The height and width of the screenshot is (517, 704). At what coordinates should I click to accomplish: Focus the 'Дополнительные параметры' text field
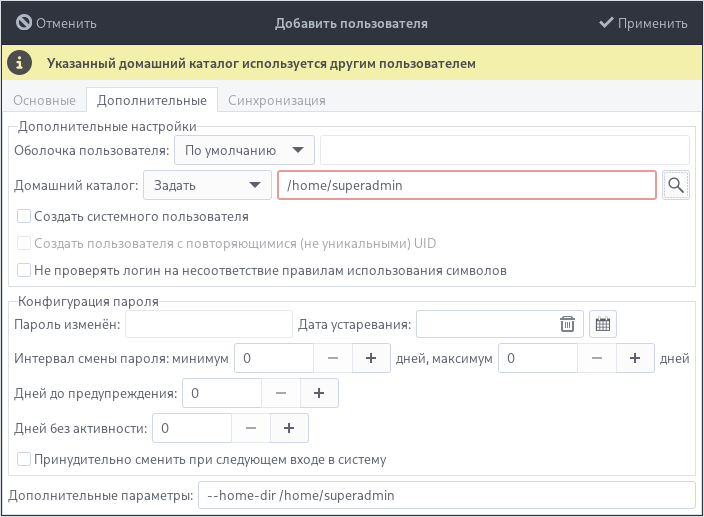(x=444, y=495)
